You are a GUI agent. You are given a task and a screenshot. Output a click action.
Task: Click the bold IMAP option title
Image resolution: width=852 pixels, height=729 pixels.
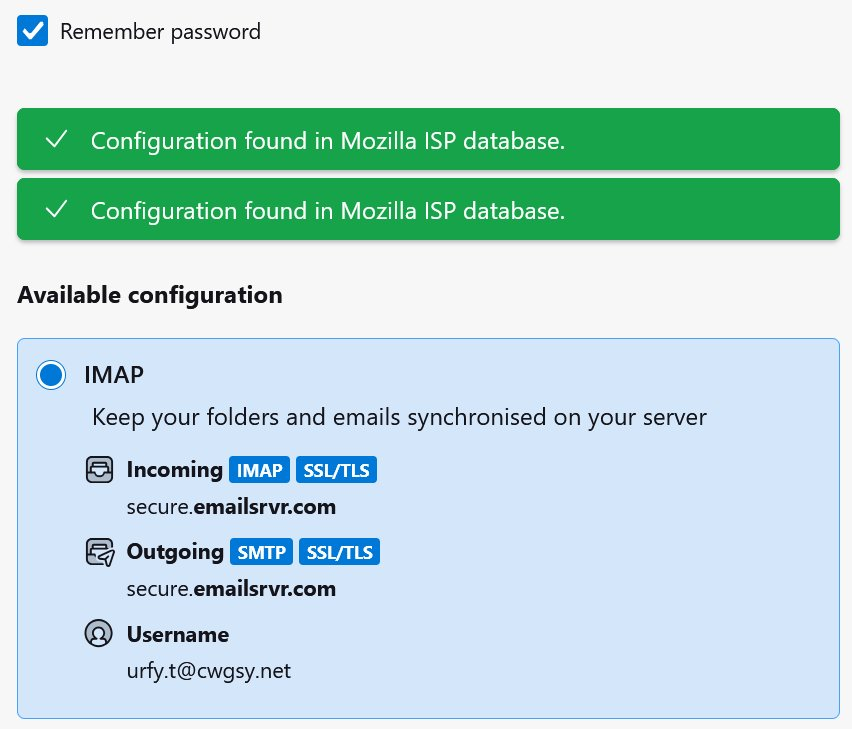pyautogui.click(x=114, y=375)
